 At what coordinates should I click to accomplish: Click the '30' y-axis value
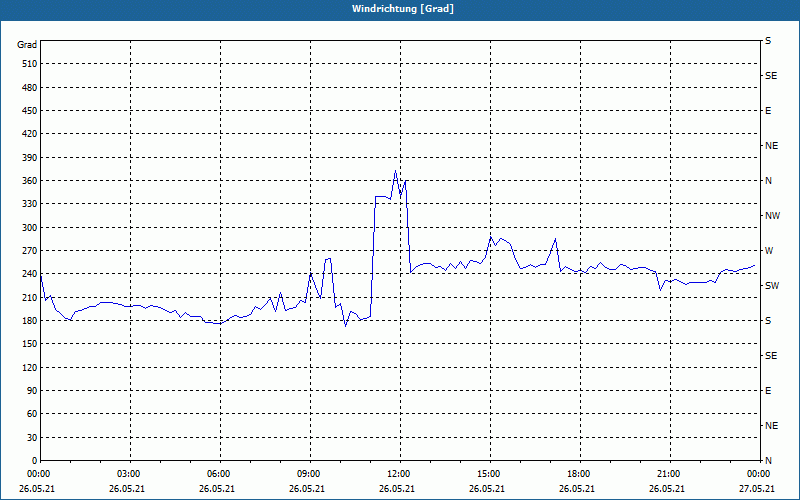32,438
